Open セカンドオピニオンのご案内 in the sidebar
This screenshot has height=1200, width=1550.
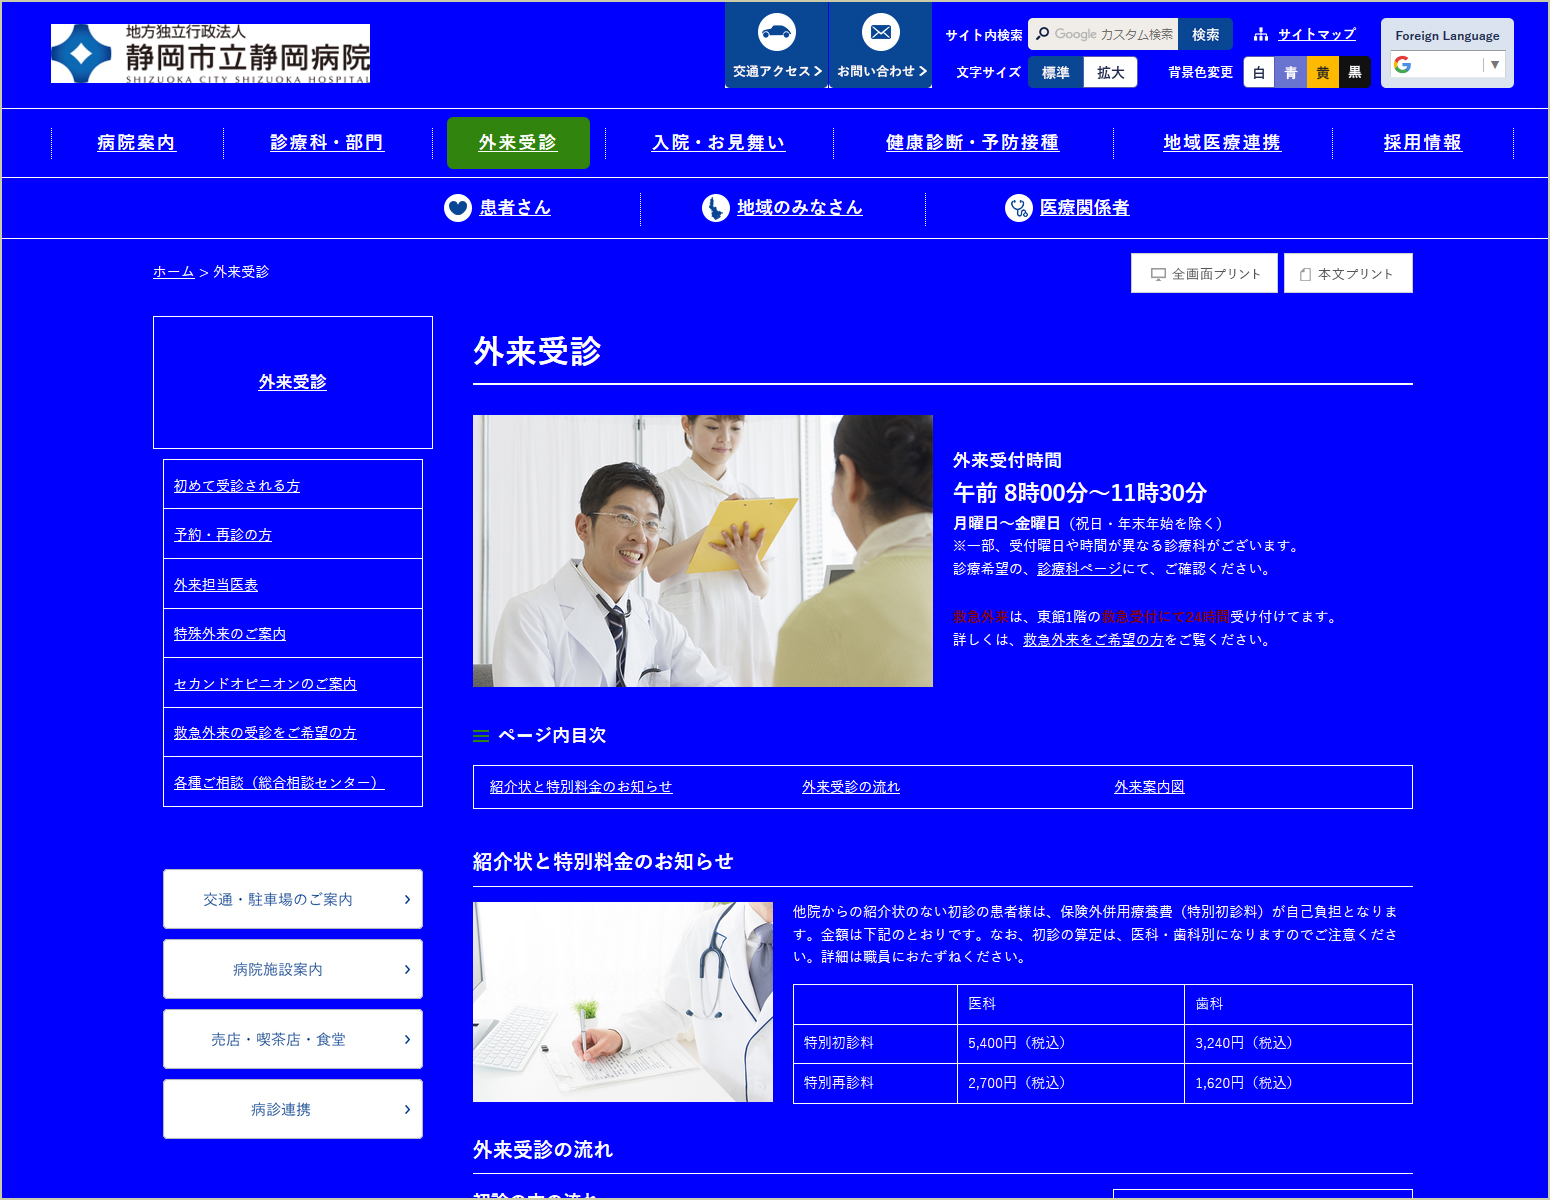(265, 683)
